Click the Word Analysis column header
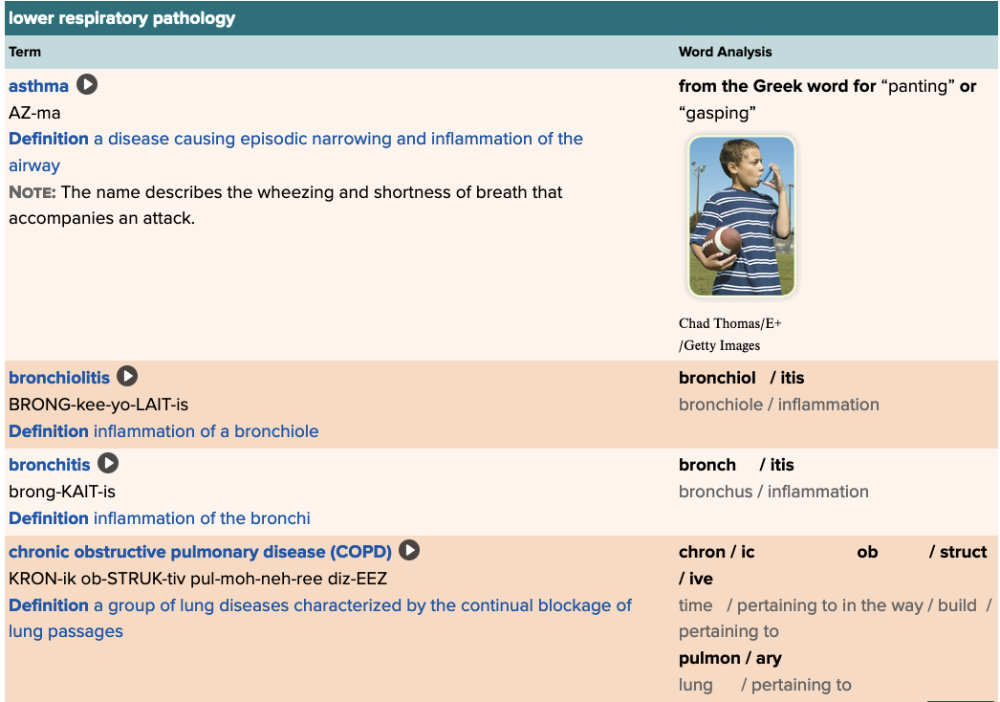The width and height of the screenshot is (1000, 702). coord(725,52)
